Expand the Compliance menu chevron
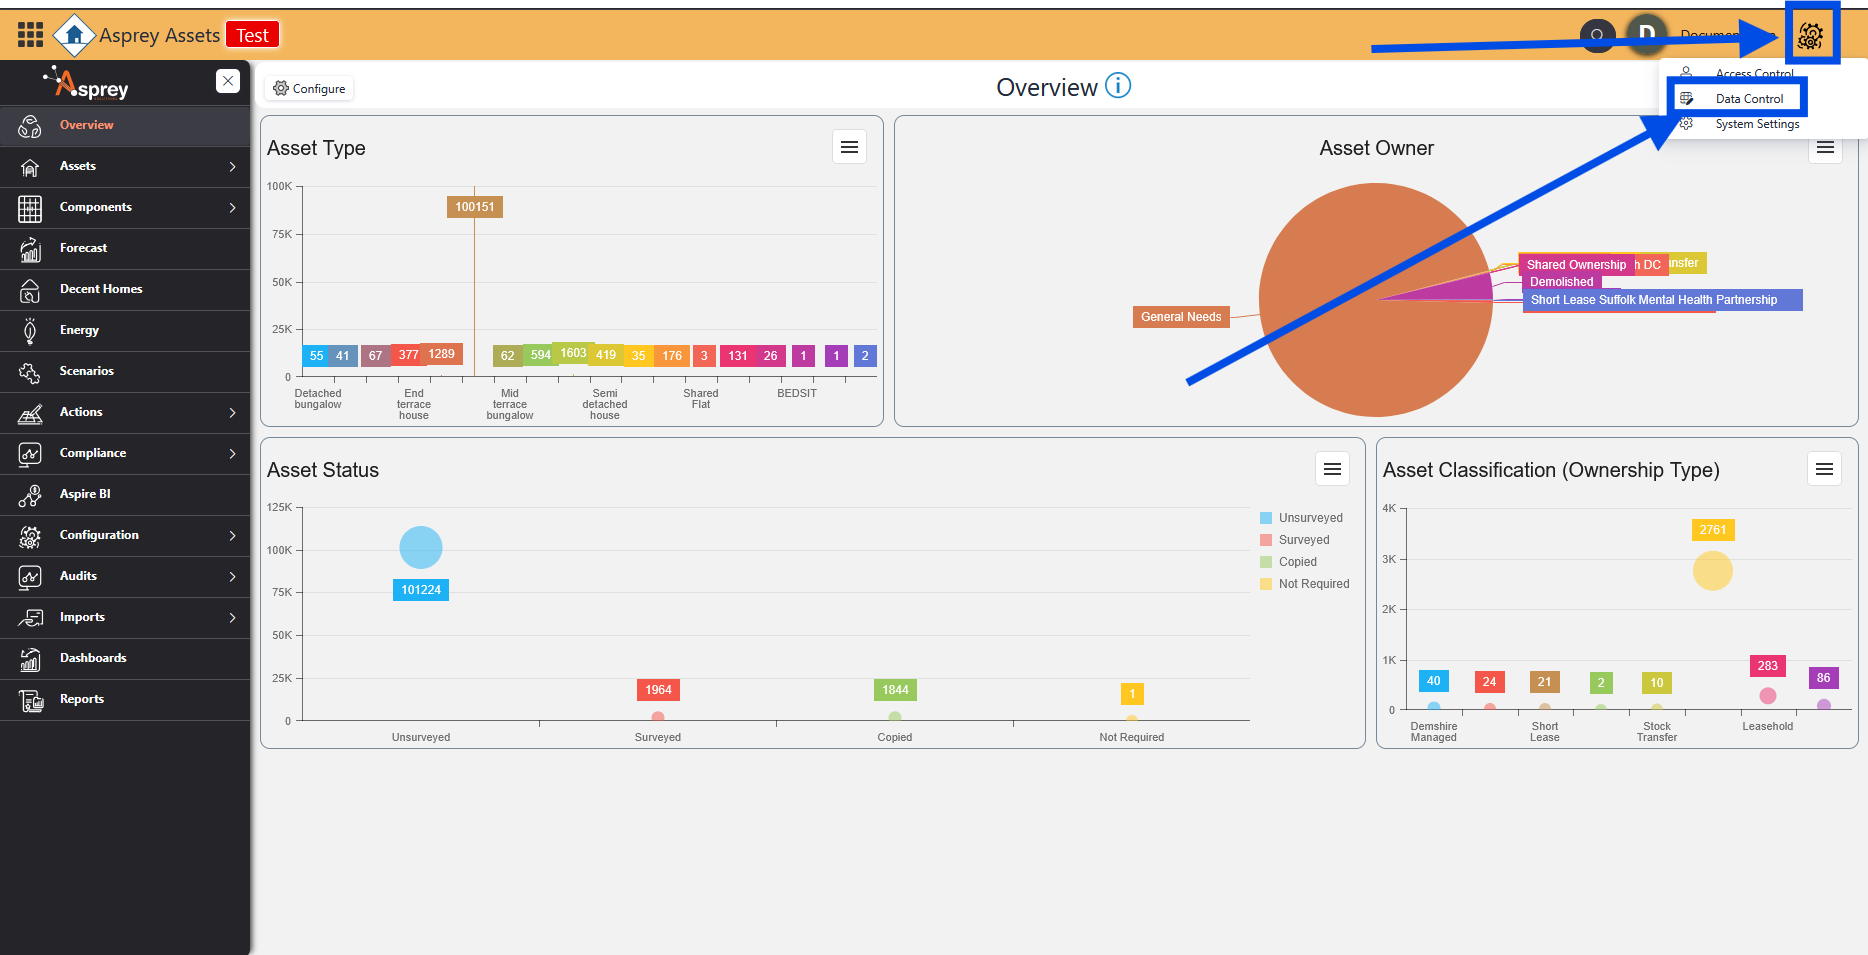 pos(232,454)
